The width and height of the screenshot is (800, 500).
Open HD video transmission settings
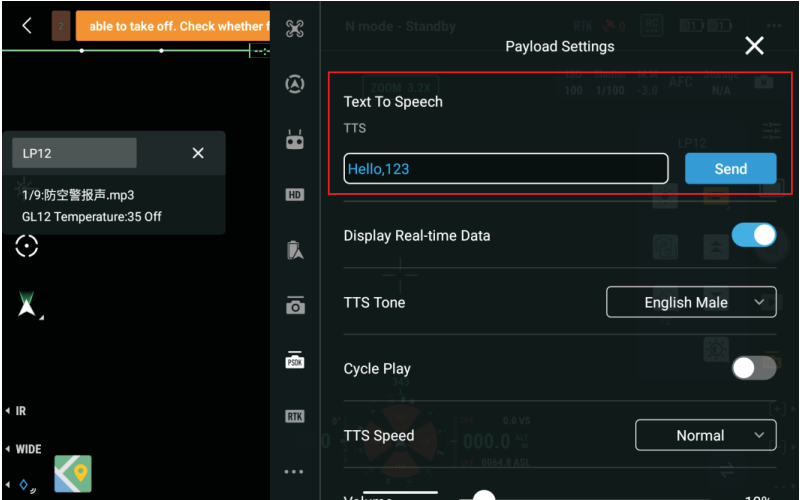[295, 195]
